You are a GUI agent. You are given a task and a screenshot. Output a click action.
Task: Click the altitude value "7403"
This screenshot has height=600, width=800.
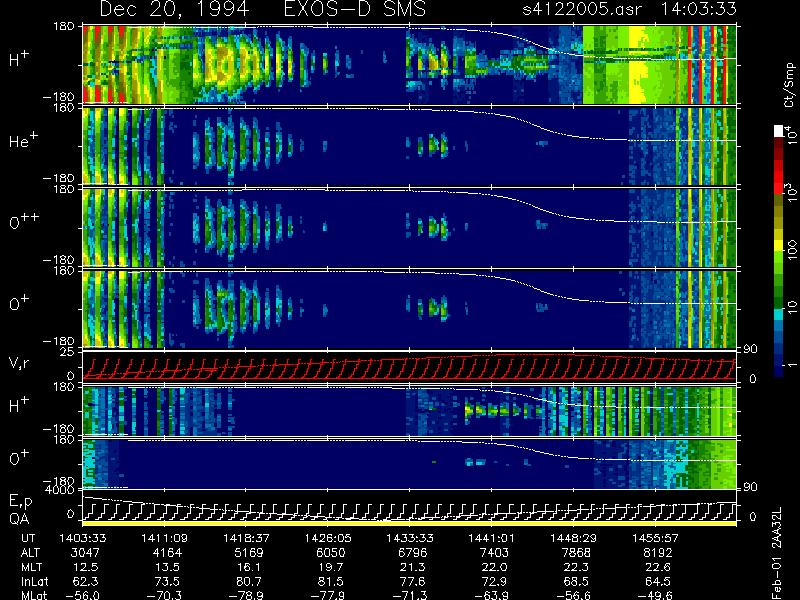point(494,553)
